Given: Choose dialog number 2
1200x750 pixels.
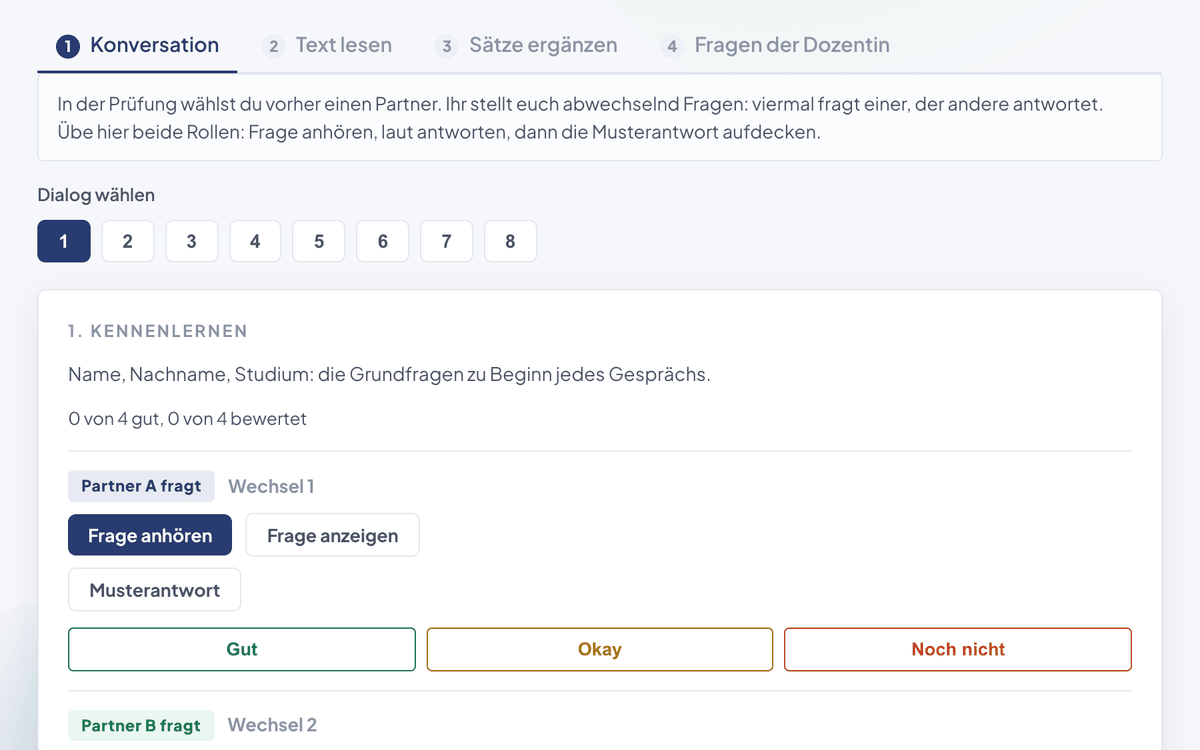Looking at the screenshot, I should pos(128,241).
